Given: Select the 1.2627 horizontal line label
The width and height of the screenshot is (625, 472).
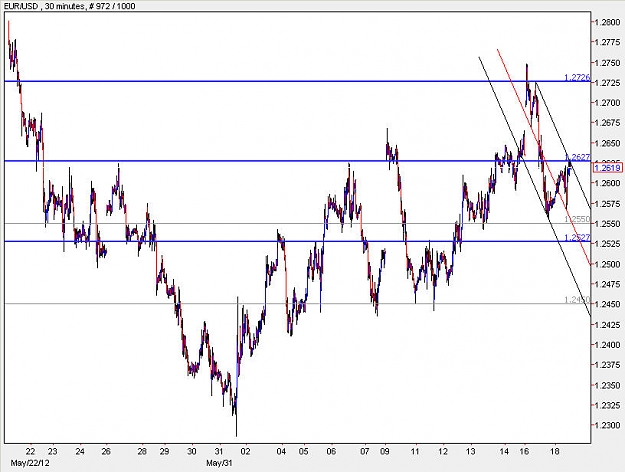Looking at the screenshot, I should 578,157.
